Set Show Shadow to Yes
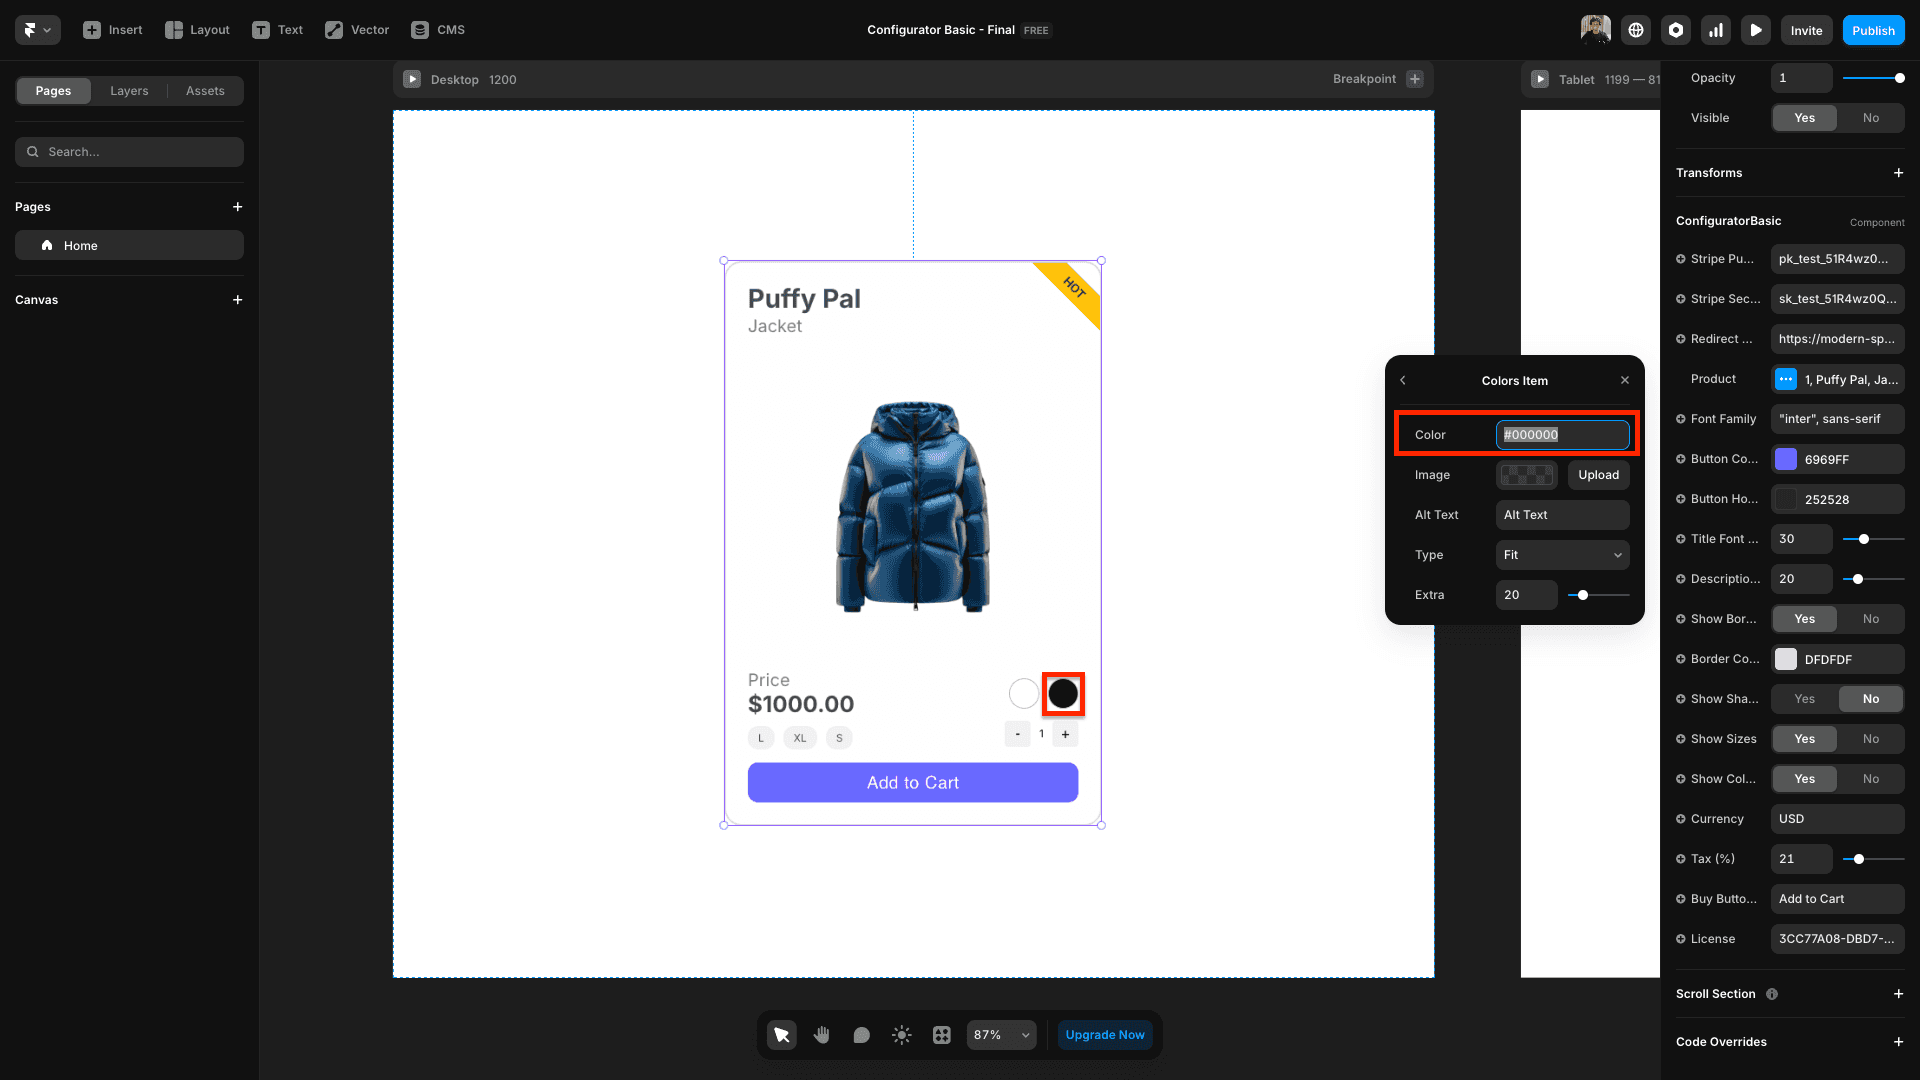Image resolution: width=1920 pixels, height=1080 pixels. 1804,699
